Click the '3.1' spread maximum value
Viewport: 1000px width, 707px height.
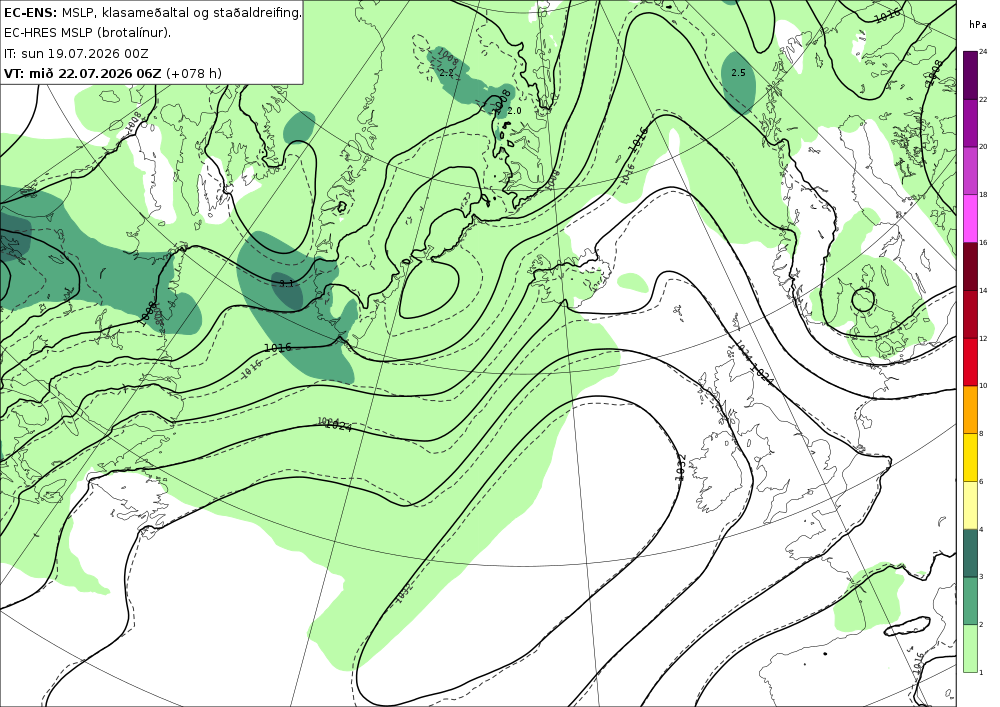point(286,283)
